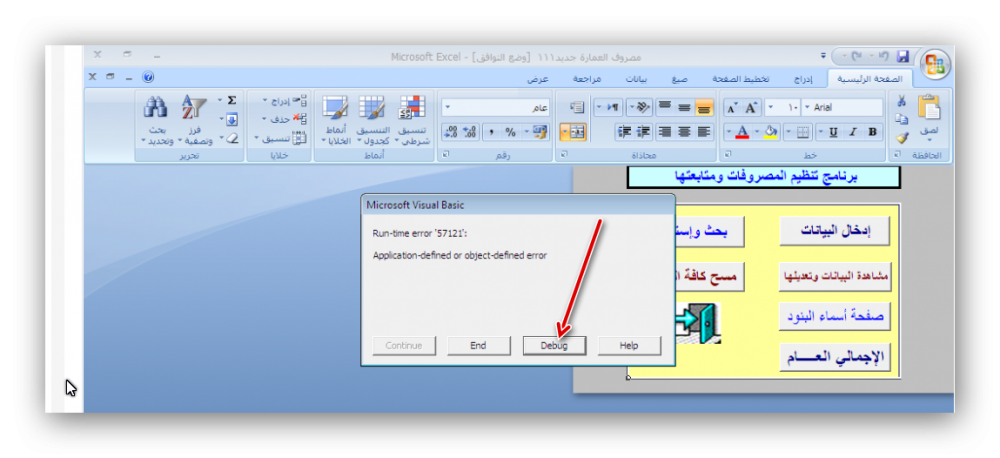Select the Format Painter brush icon
Image resolution: width=1000 pixels, height=458 pixels.
[x=901, y=137]
